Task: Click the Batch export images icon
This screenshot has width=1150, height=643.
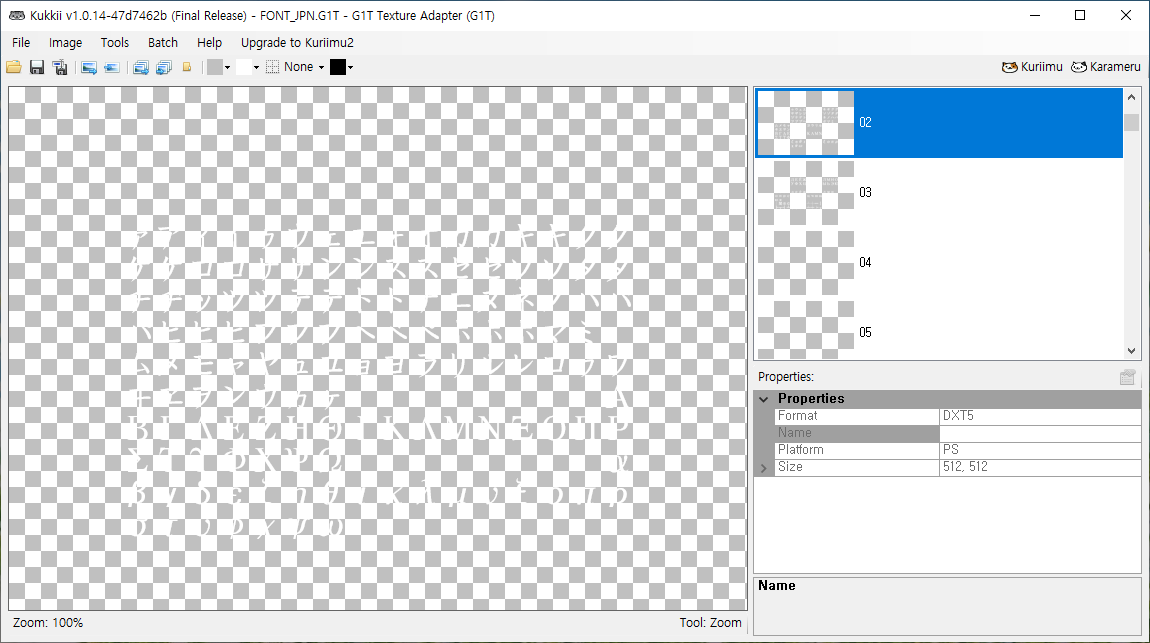Action: point(140,67)
